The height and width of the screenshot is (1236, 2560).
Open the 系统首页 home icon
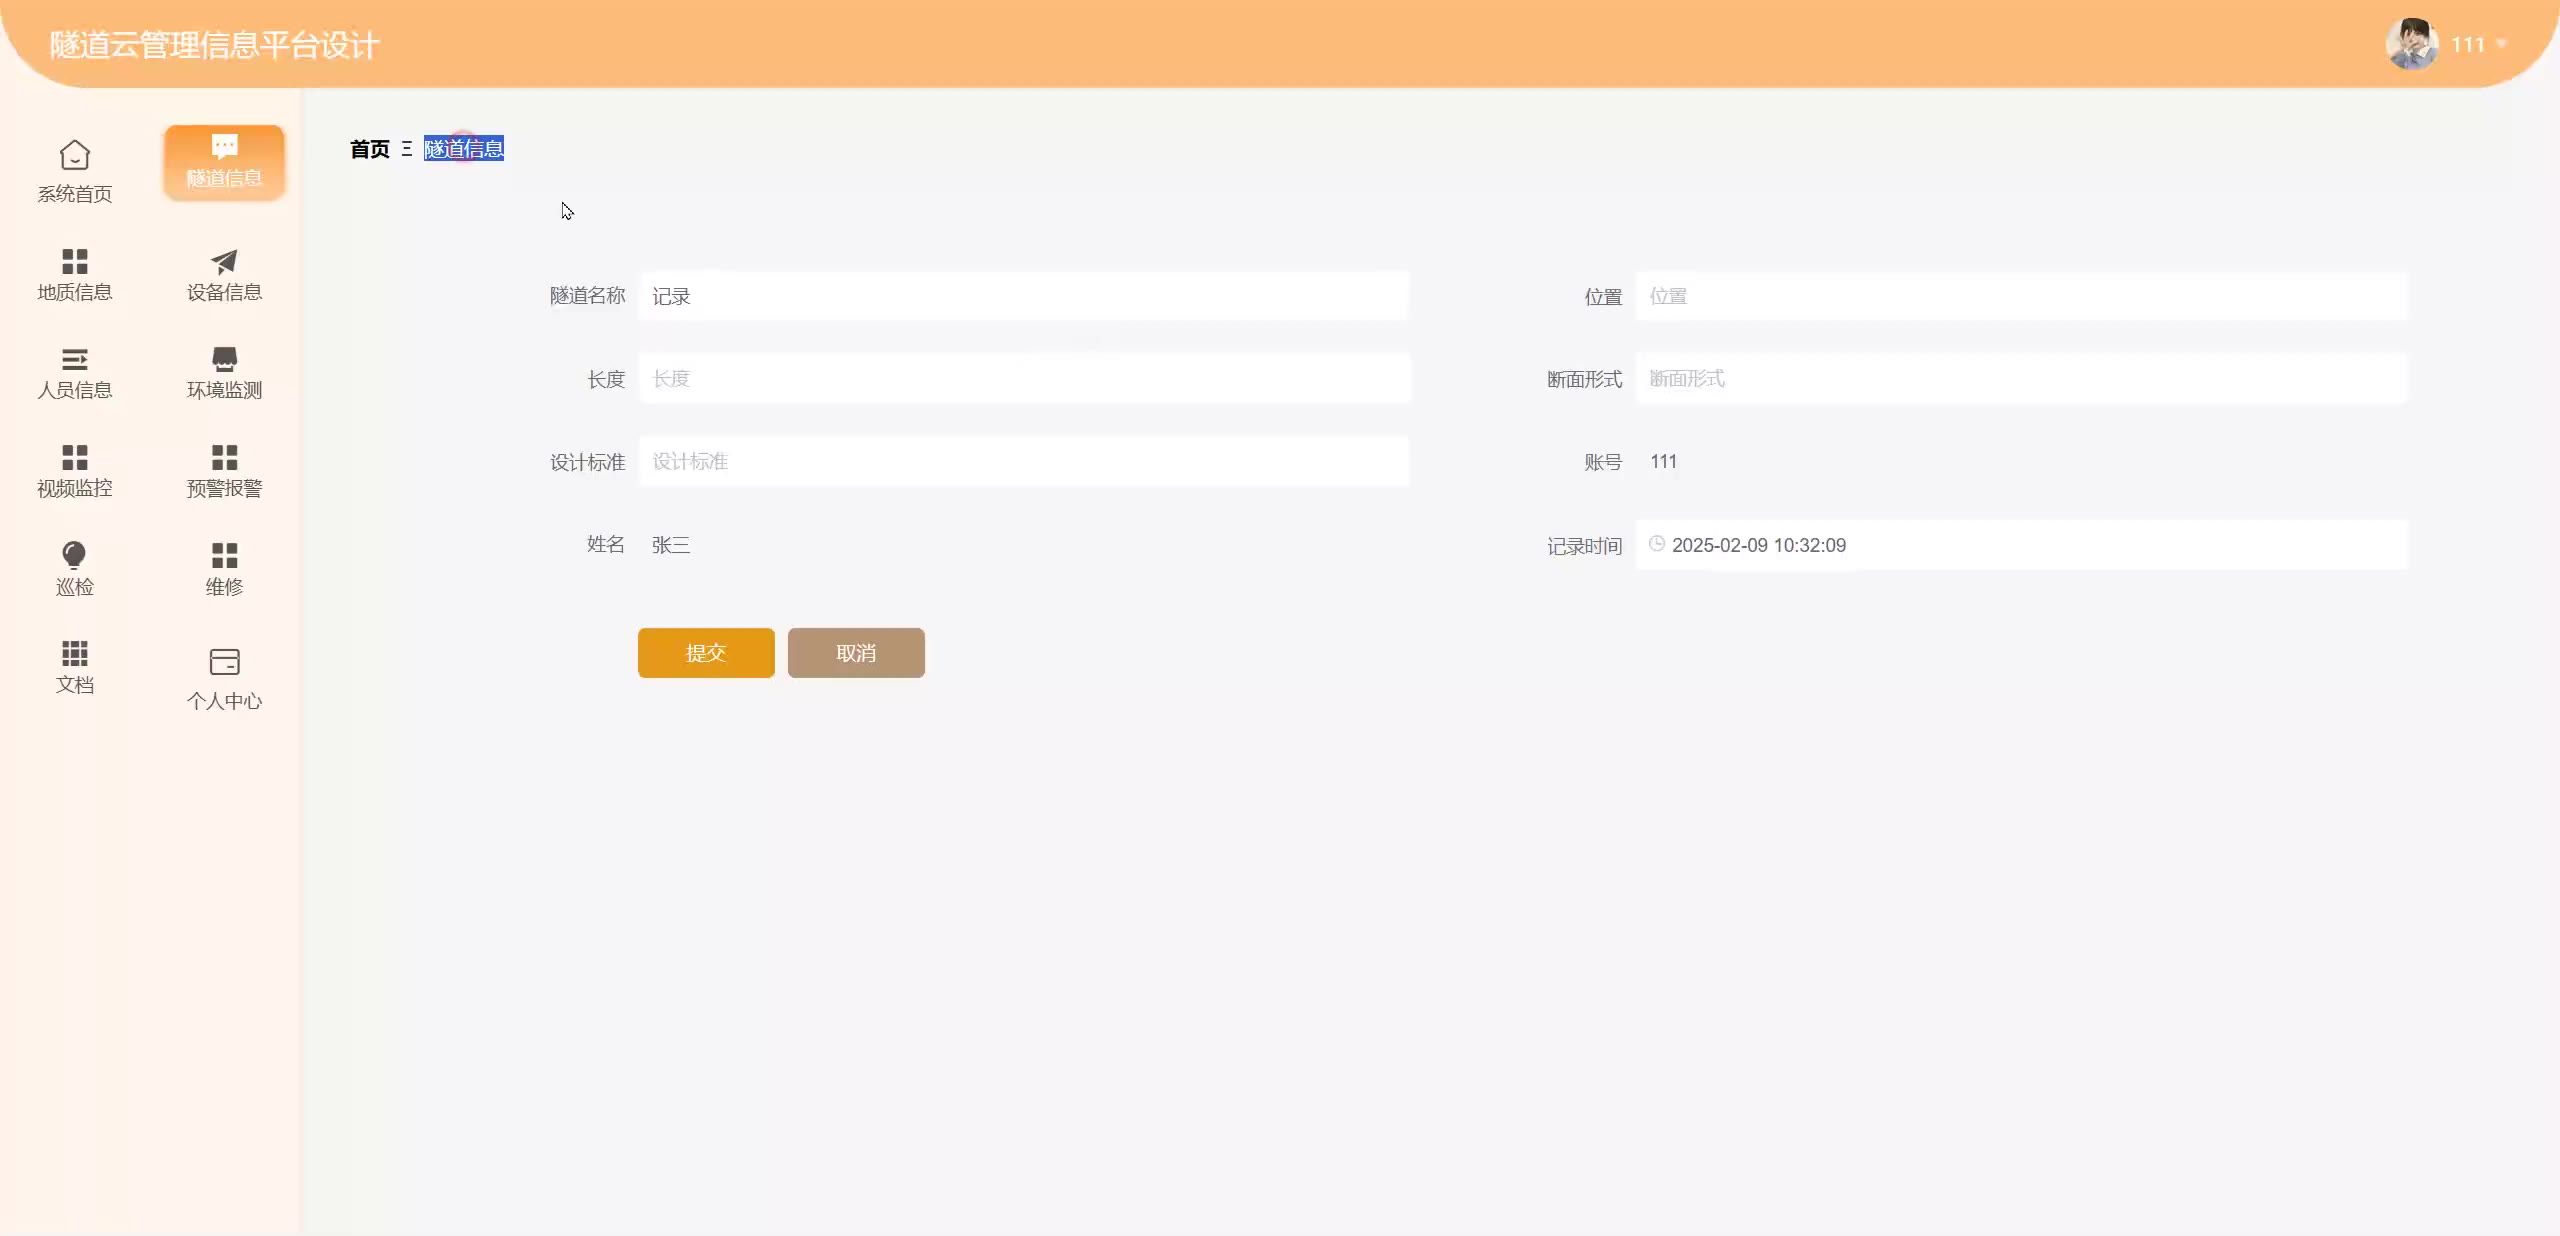[x=74, y=156]
